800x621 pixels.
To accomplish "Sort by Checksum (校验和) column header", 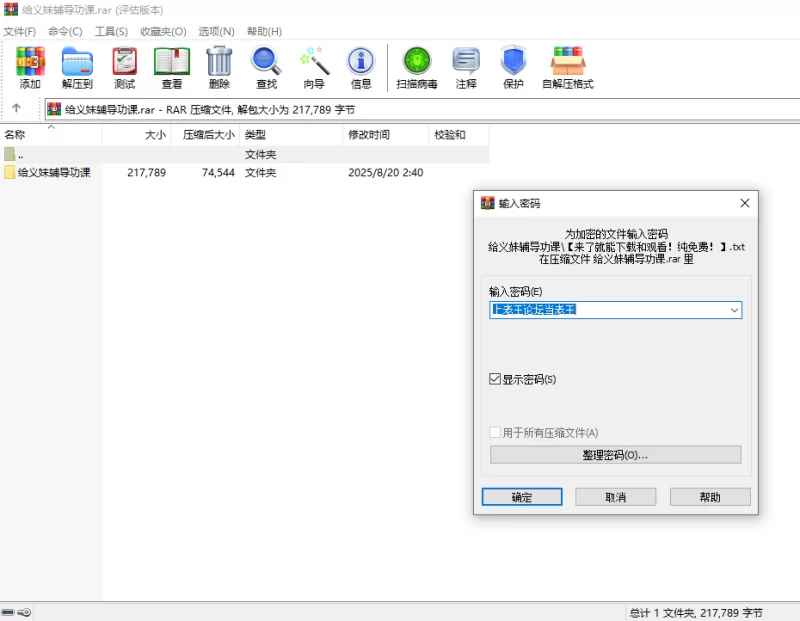I will 459,135.
